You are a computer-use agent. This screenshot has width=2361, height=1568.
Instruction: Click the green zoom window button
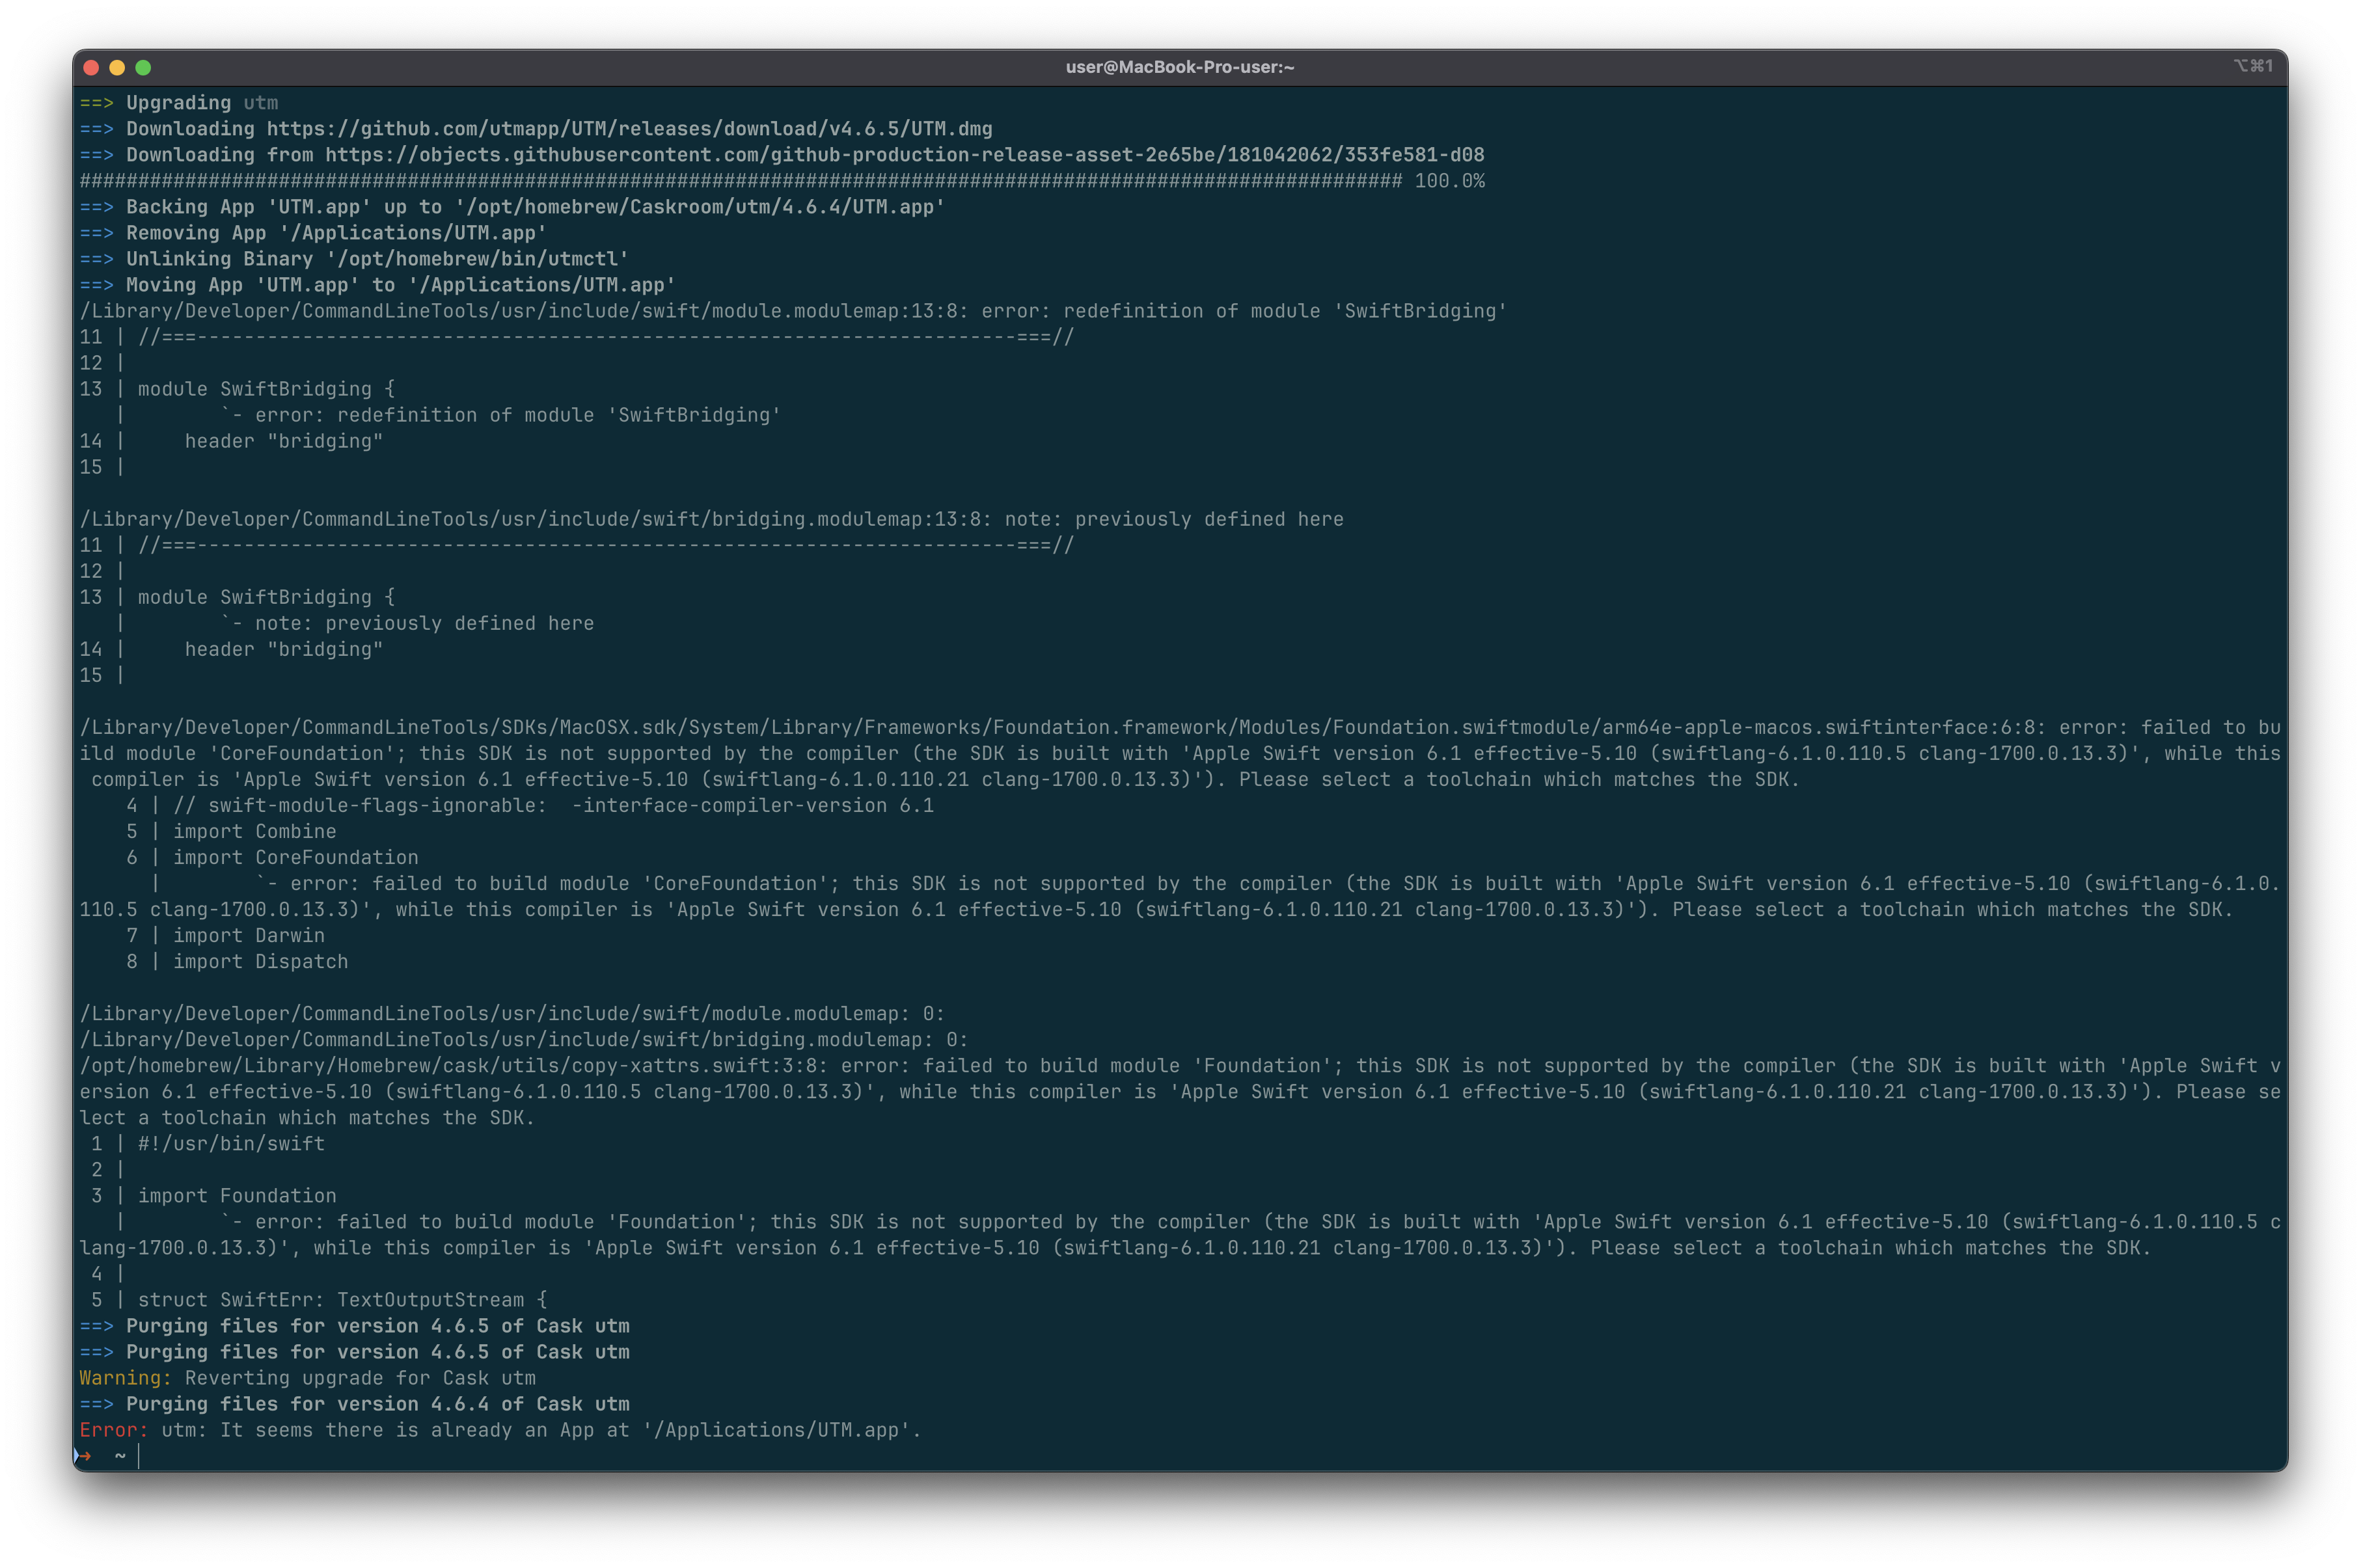143,67
